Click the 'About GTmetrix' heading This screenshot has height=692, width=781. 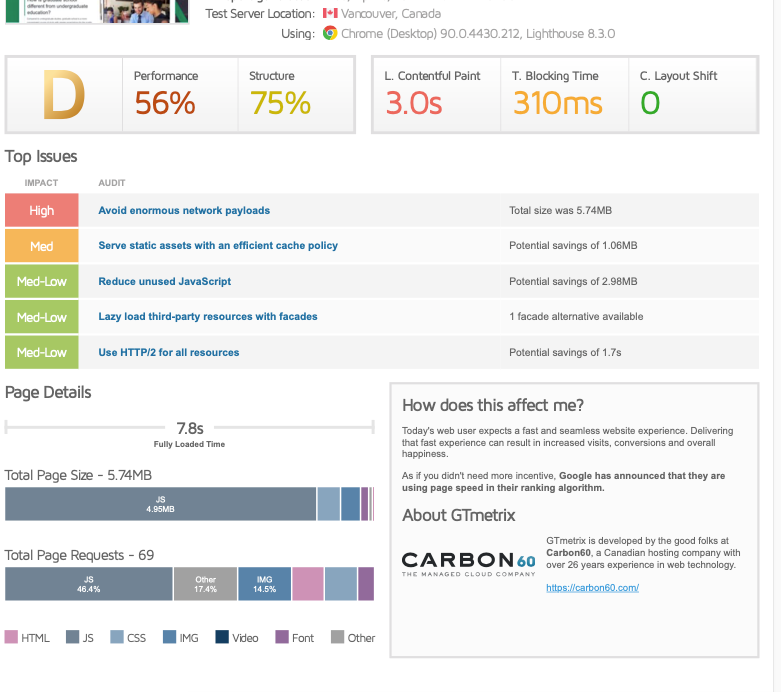(x=458, y=515)
